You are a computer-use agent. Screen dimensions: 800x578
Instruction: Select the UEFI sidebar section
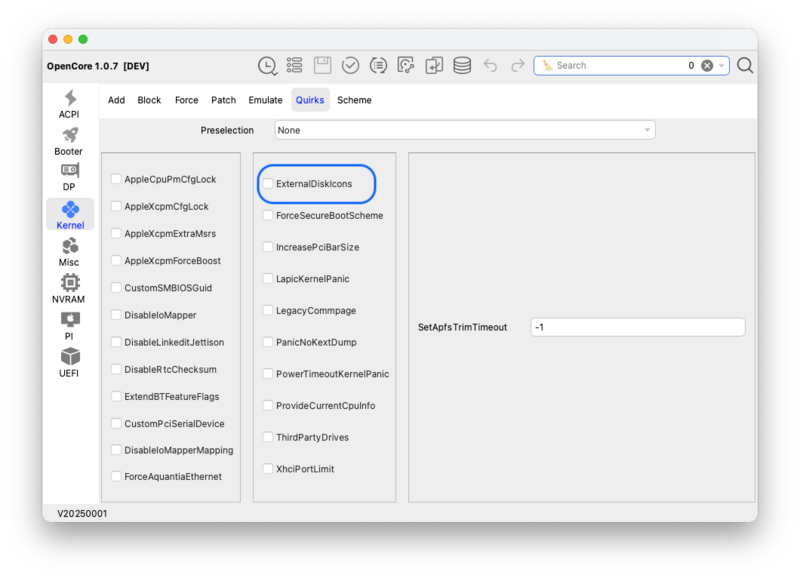69,362
